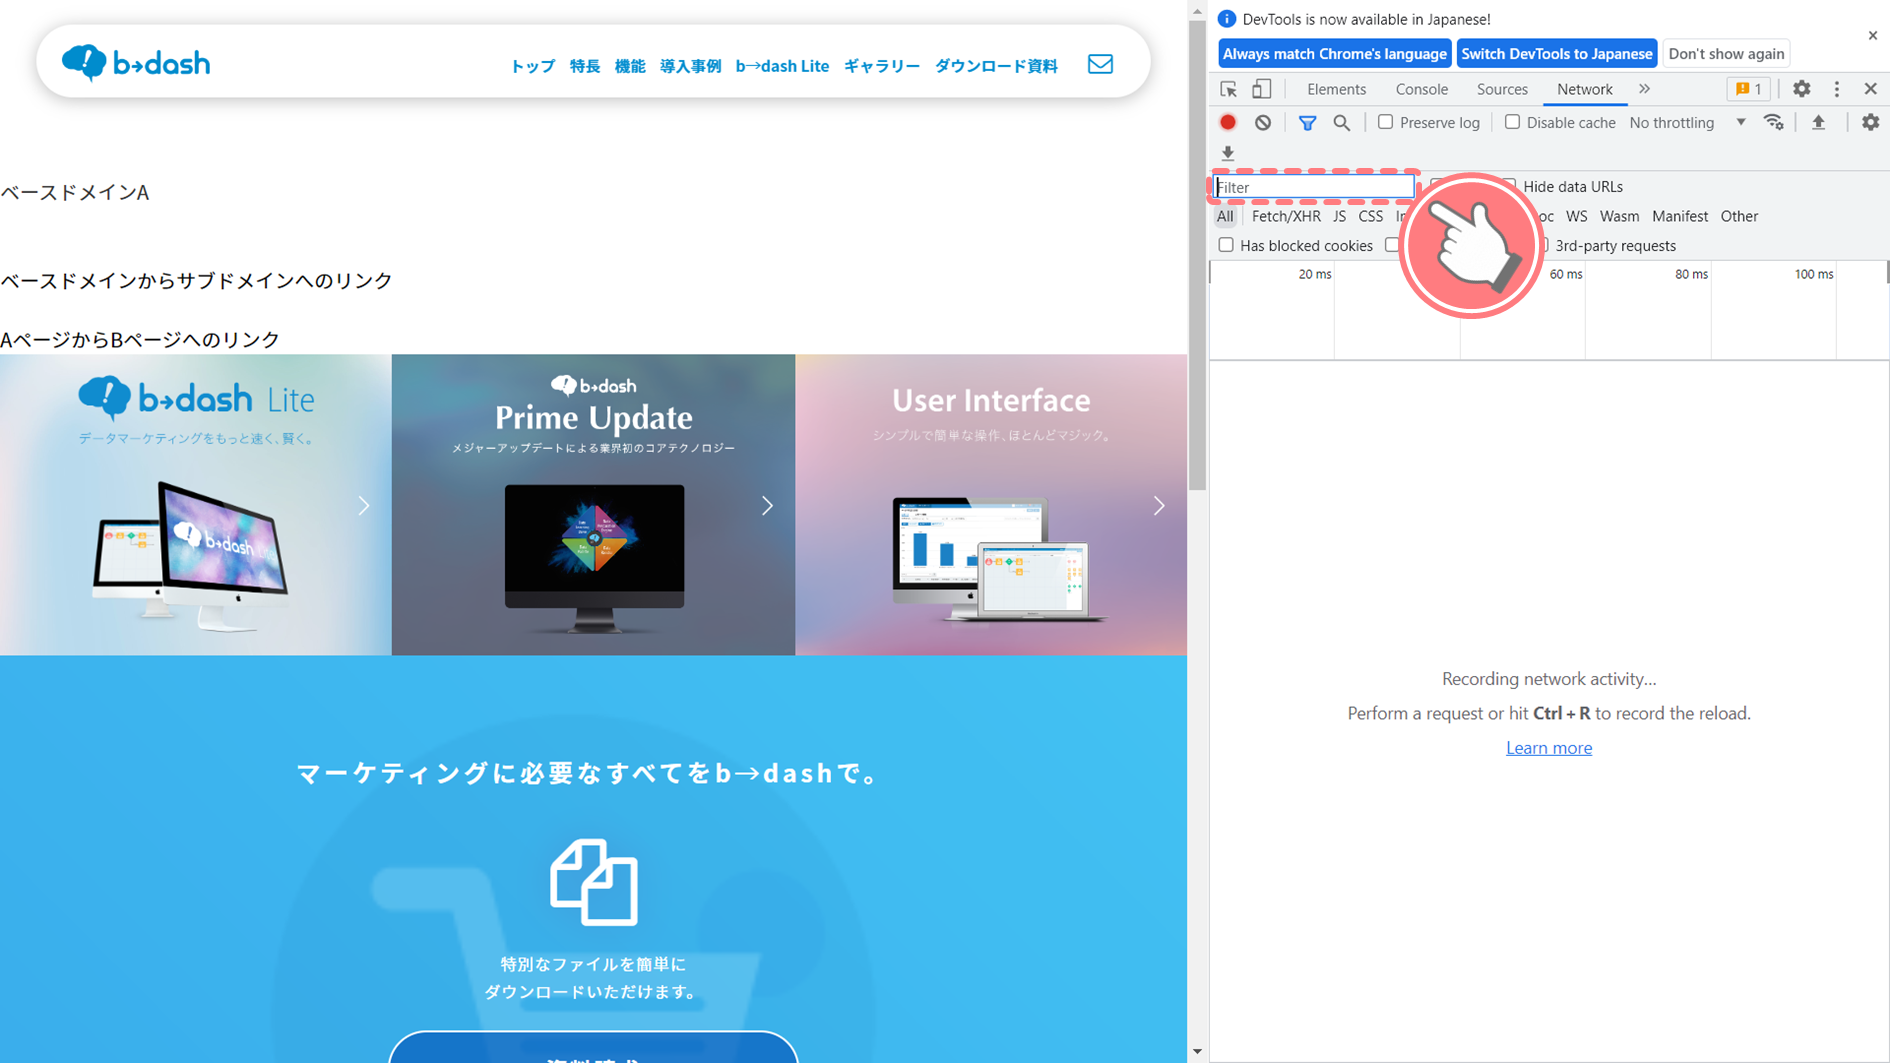The height and width of the screenshot is (1063, 1890).
Task: Toggle the network filter funnel icon
Action: pyautogui.click(x=1307, y=122)
